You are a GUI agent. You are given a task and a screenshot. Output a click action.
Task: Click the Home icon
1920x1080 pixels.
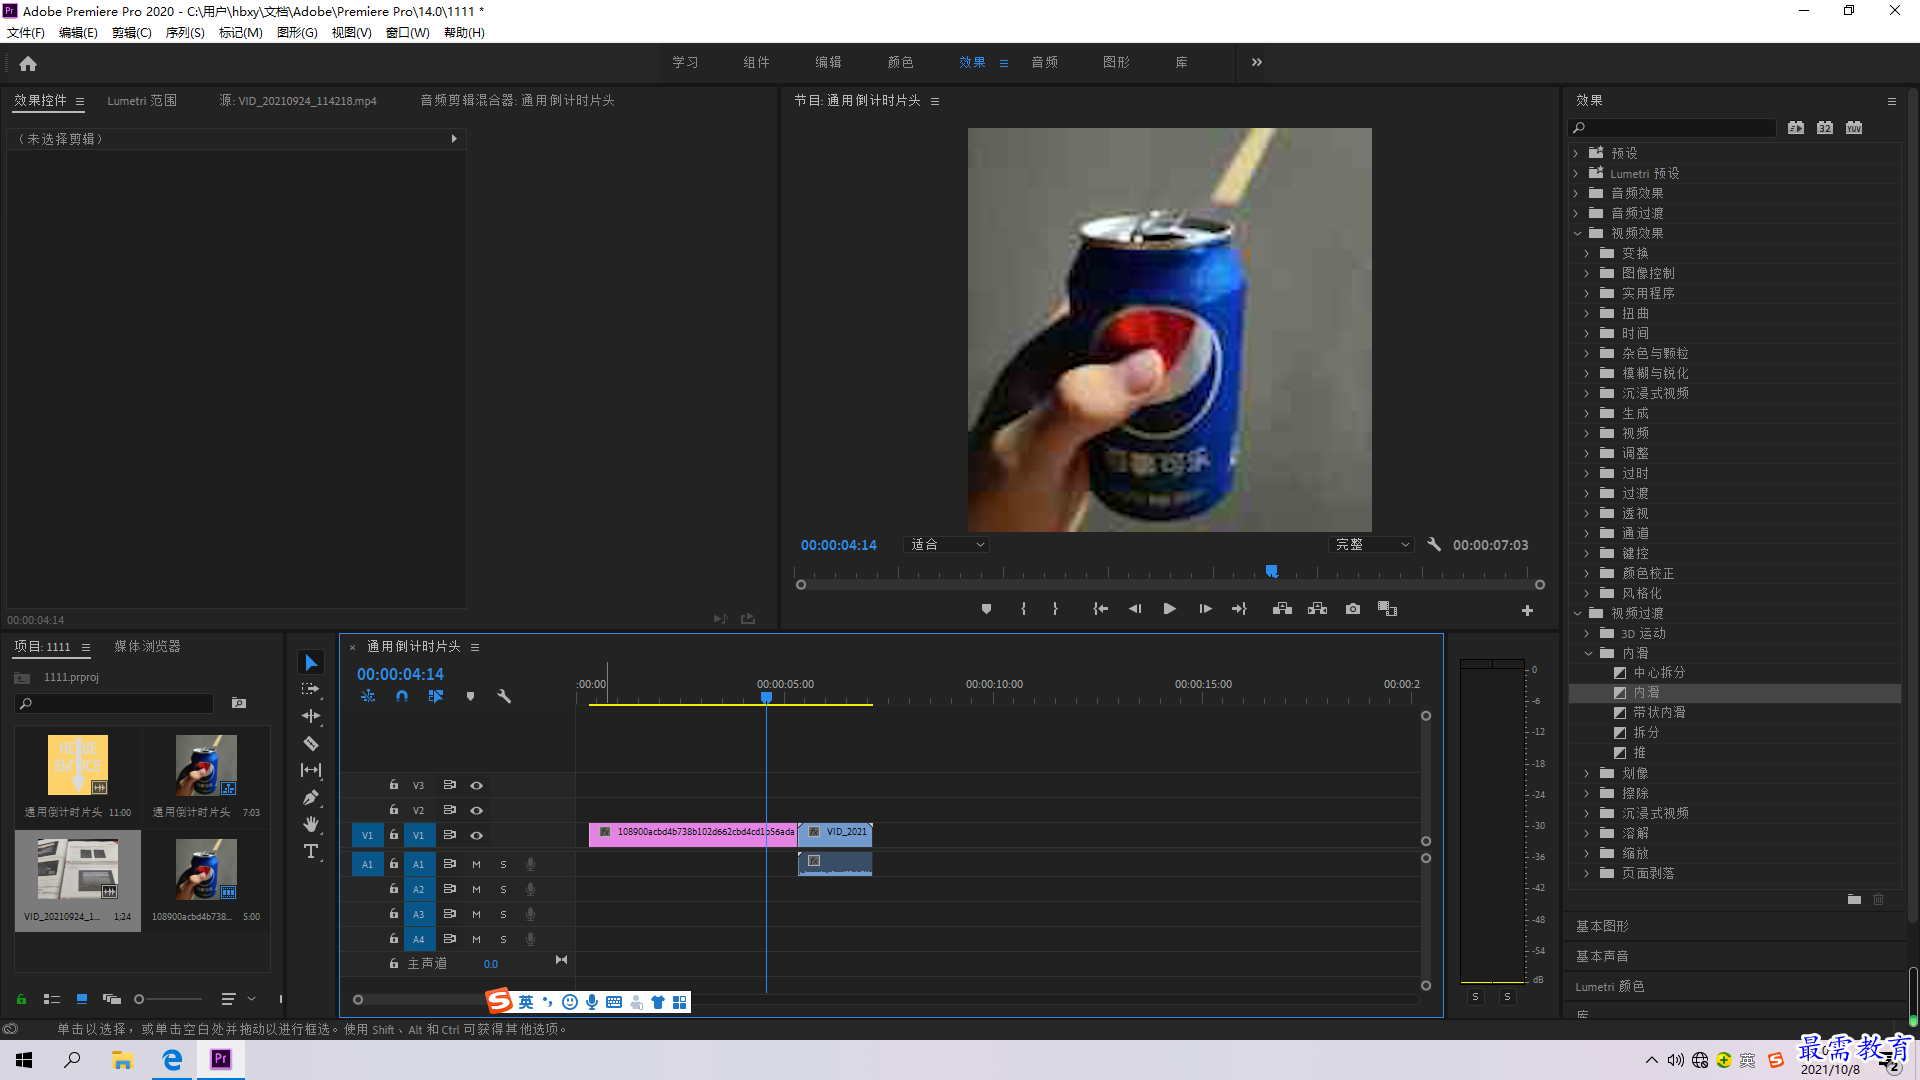[28, 63]
